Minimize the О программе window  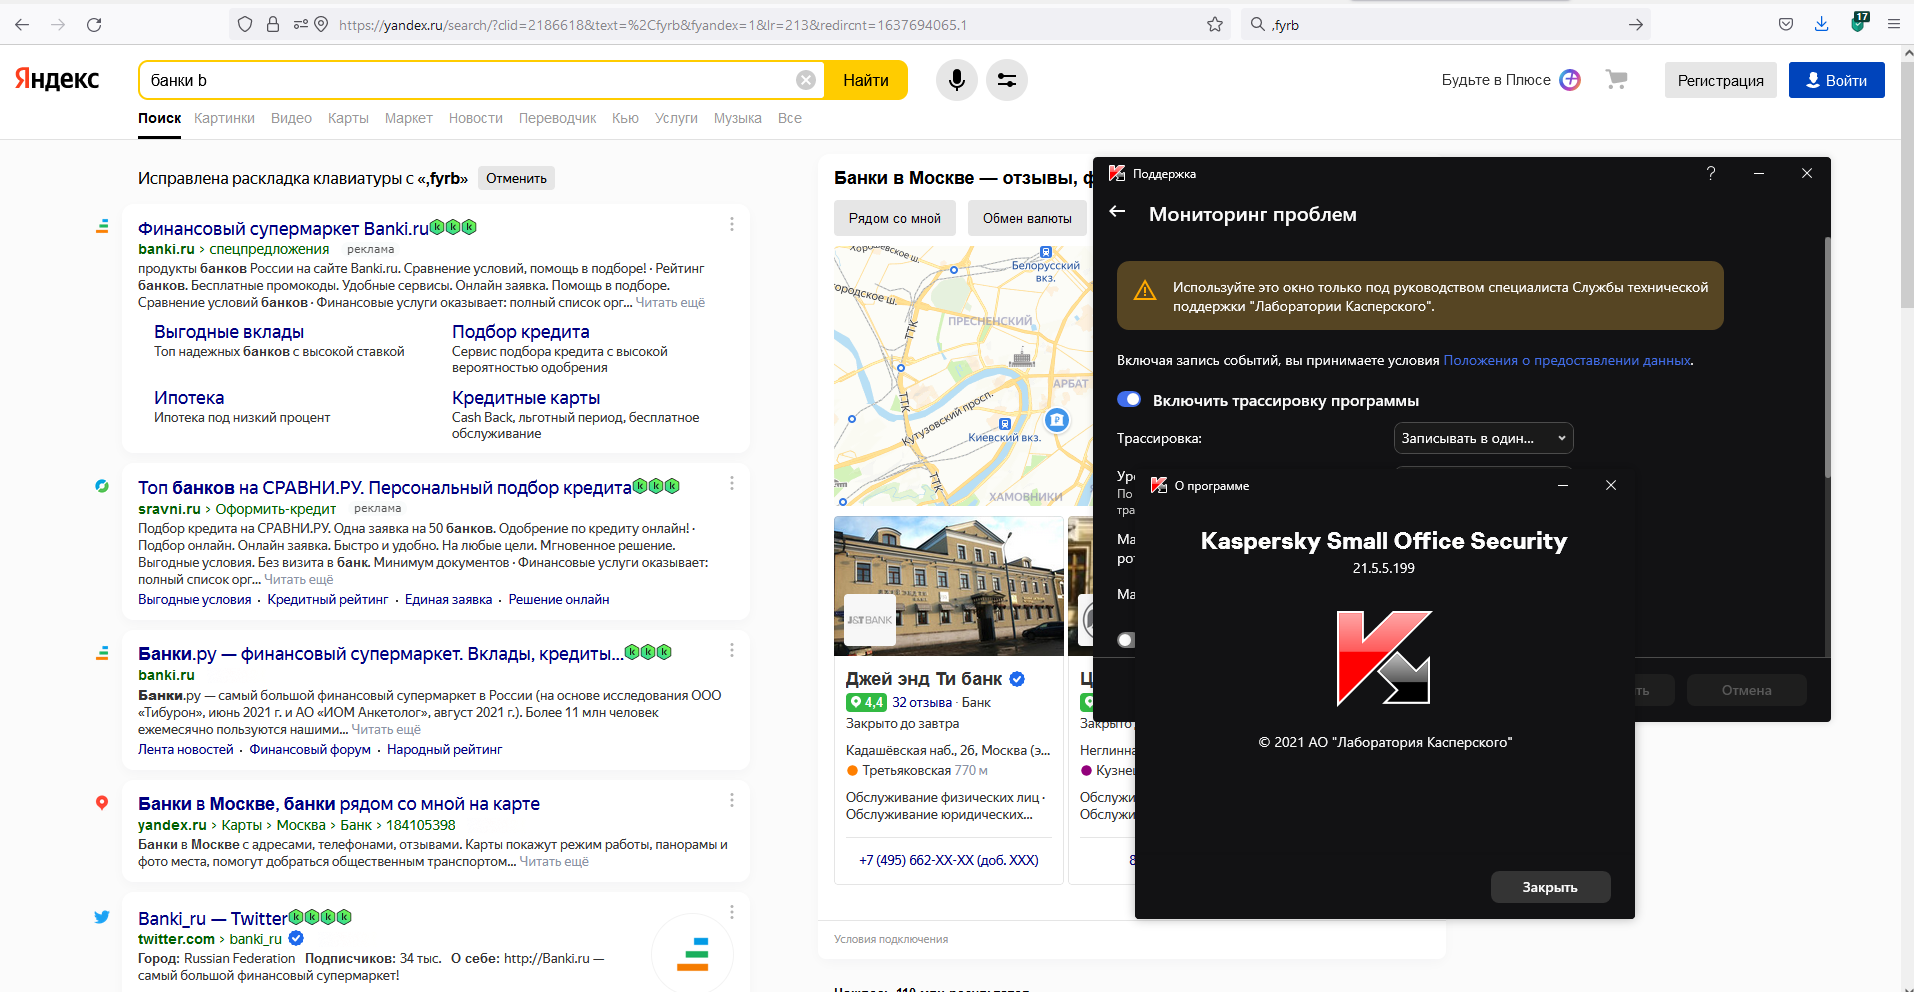tap(1563, 485)
